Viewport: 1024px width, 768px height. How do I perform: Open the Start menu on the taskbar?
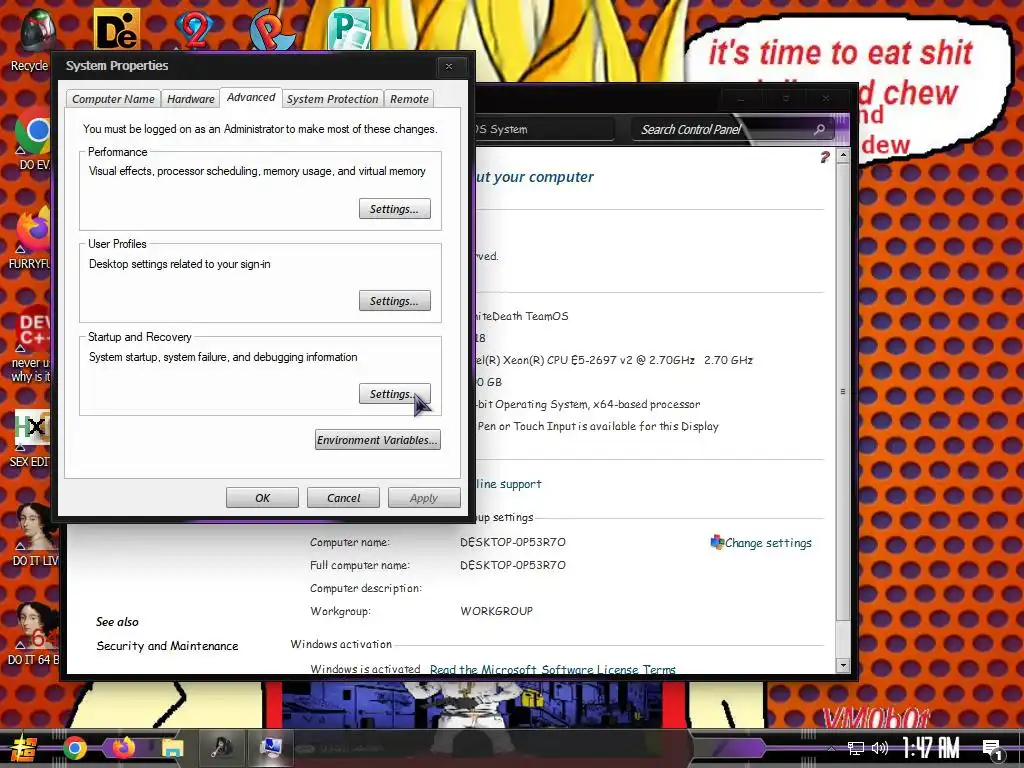23,748
